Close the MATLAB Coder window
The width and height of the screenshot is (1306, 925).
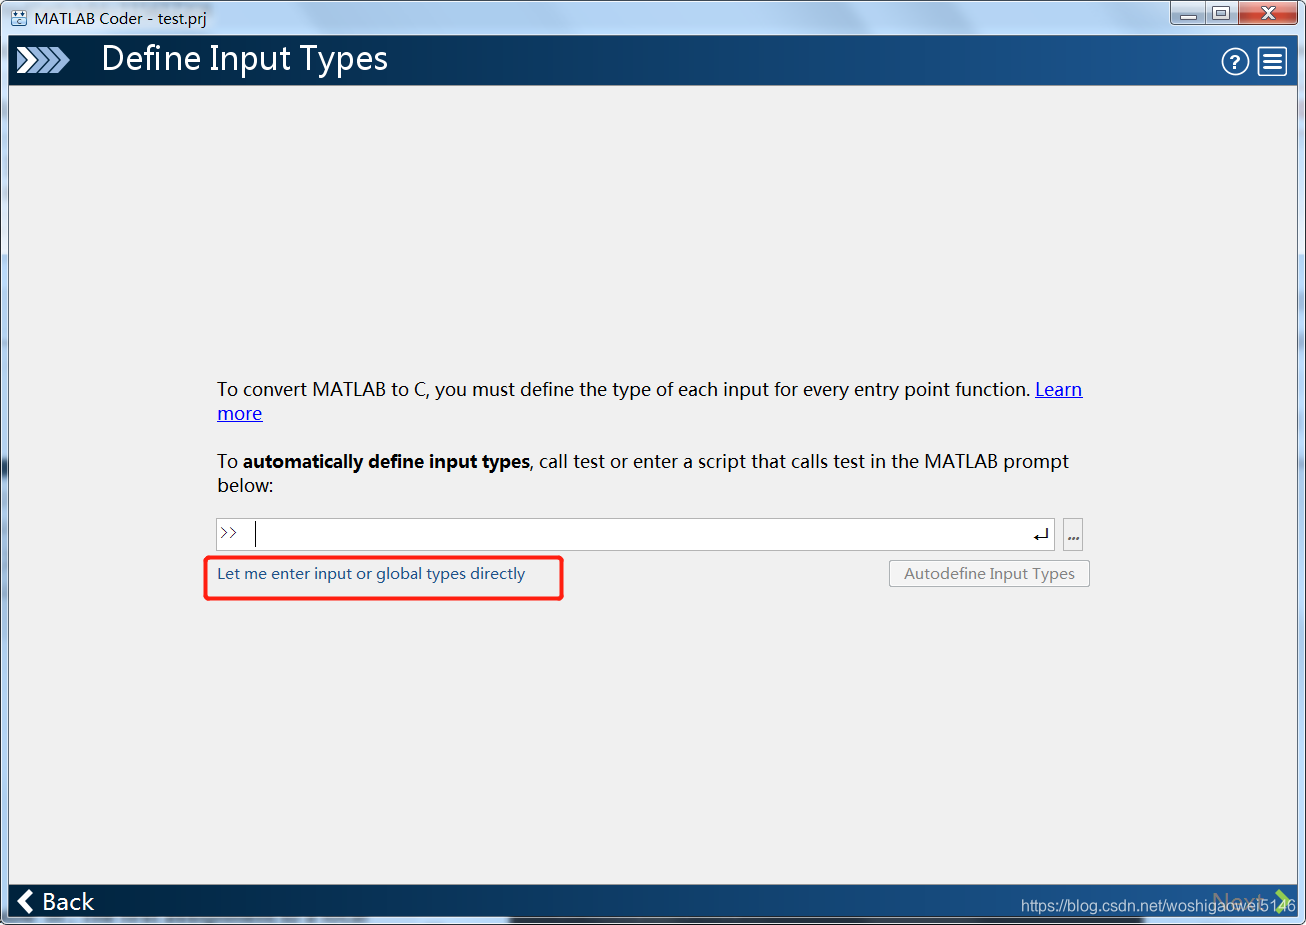click(x=1268, y=13)
